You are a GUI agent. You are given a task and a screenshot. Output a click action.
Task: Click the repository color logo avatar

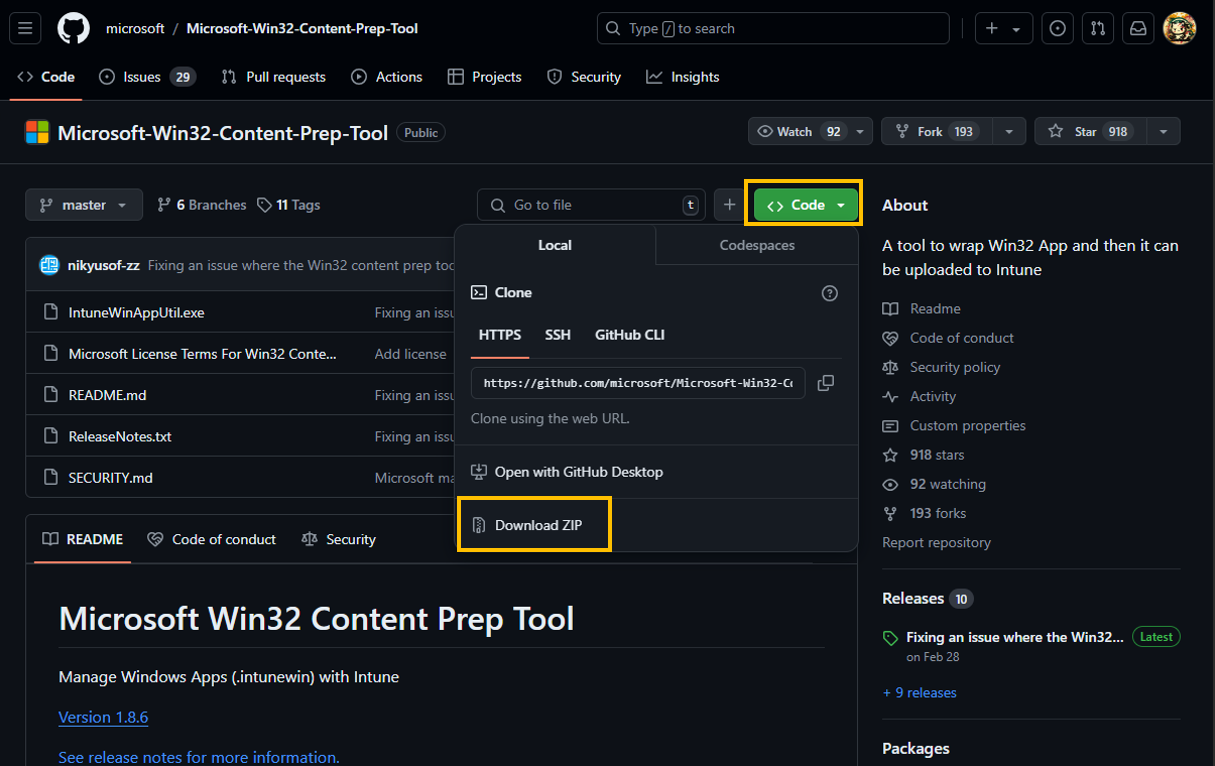click(37, 132)
